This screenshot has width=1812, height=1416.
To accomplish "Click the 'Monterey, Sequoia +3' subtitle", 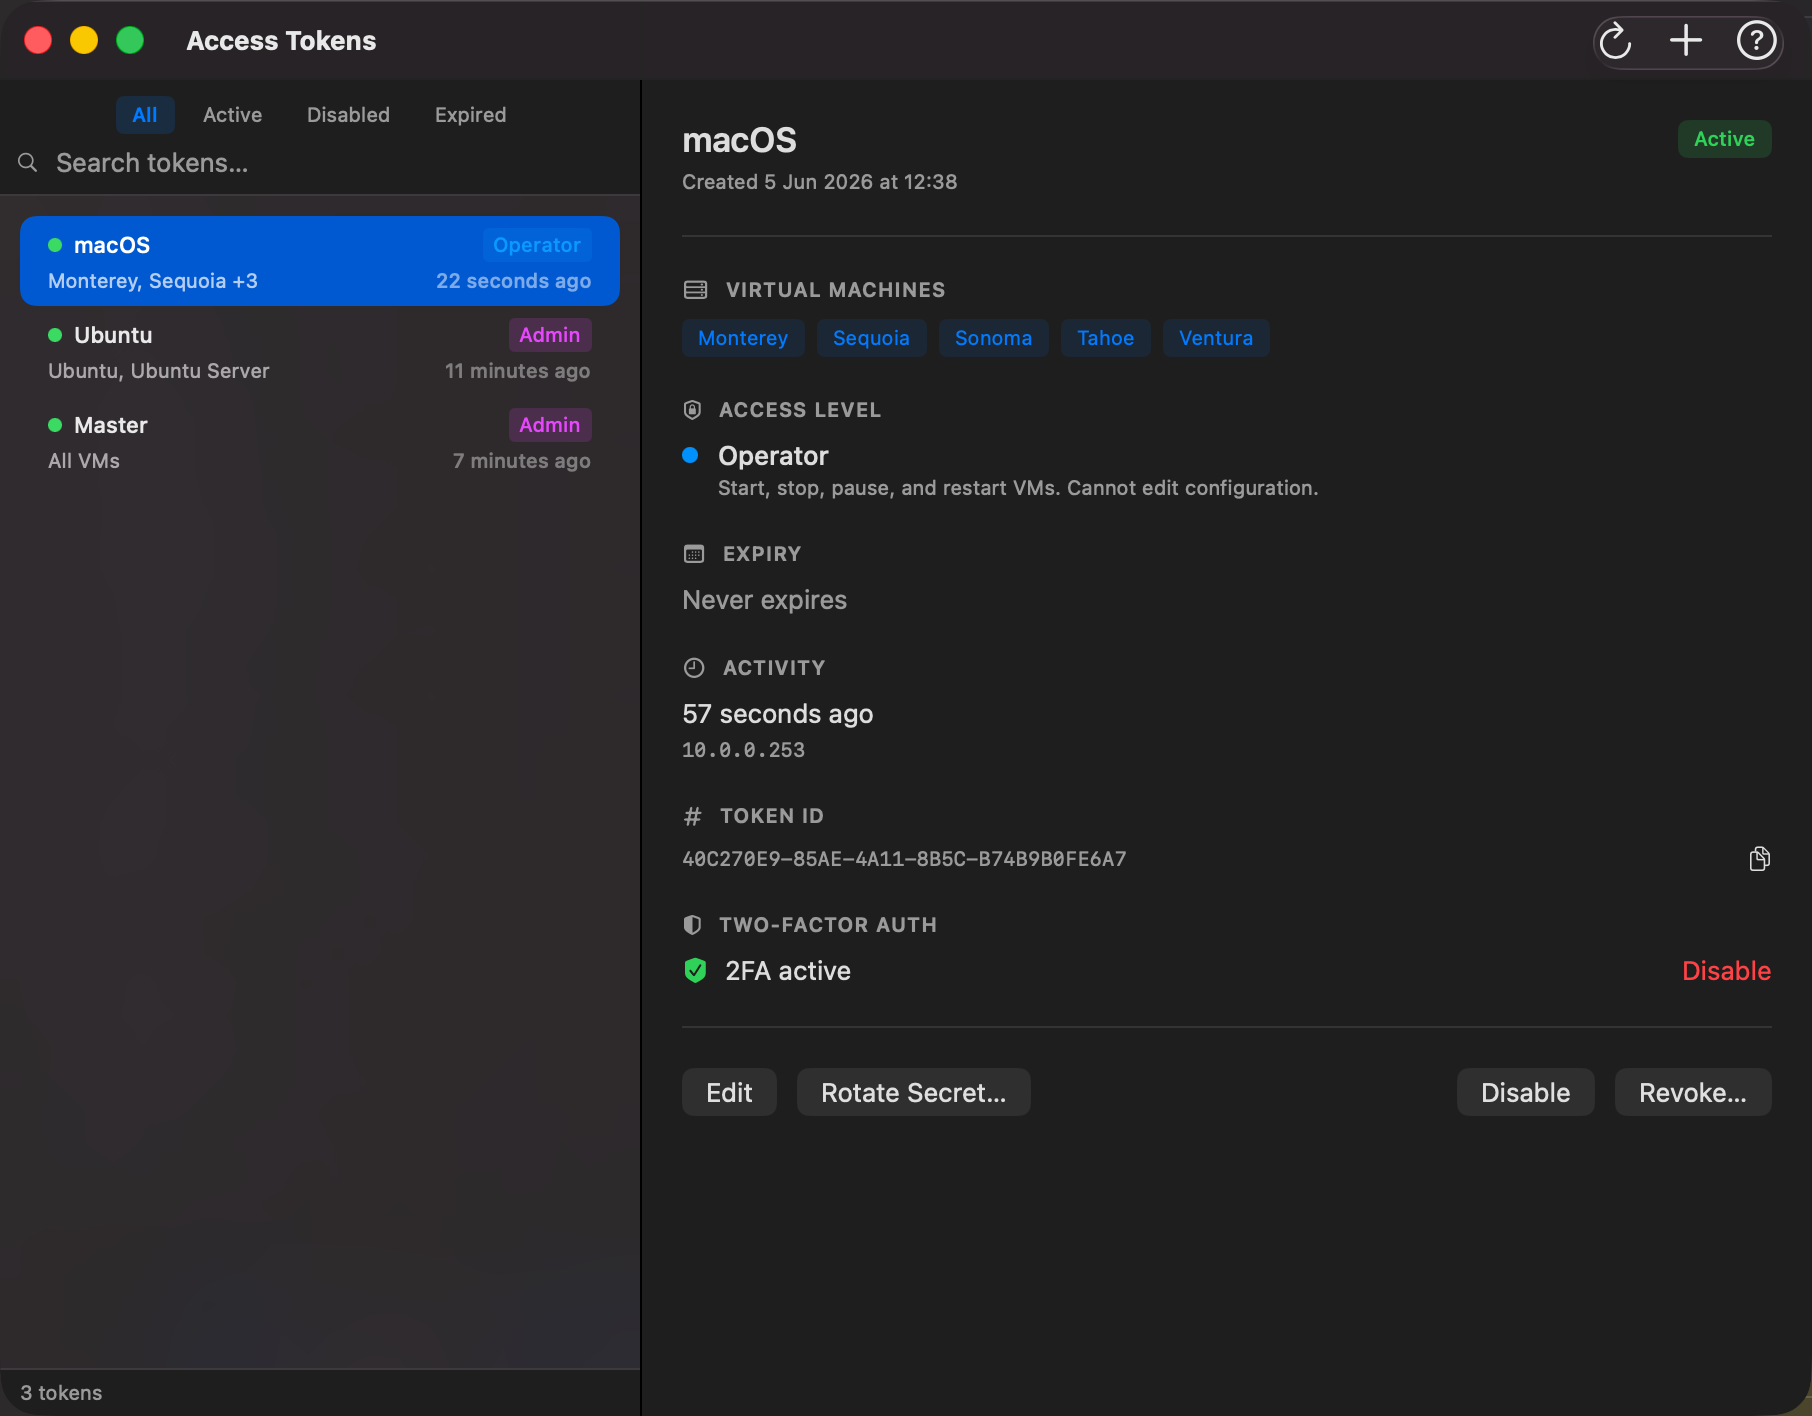I will pyautogui.click(x=153, y=281).
